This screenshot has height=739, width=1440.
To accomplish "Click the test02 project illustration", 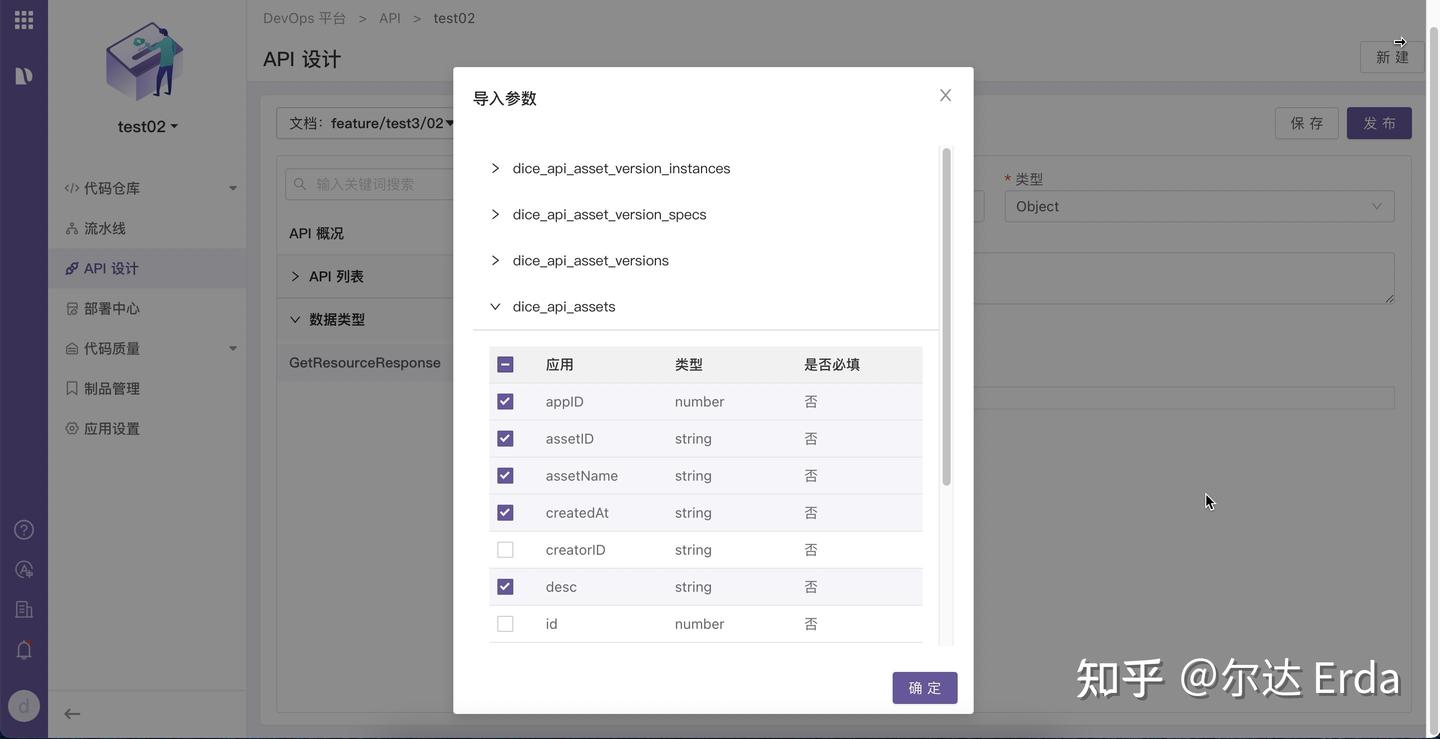I will click(x=144, y=62).
